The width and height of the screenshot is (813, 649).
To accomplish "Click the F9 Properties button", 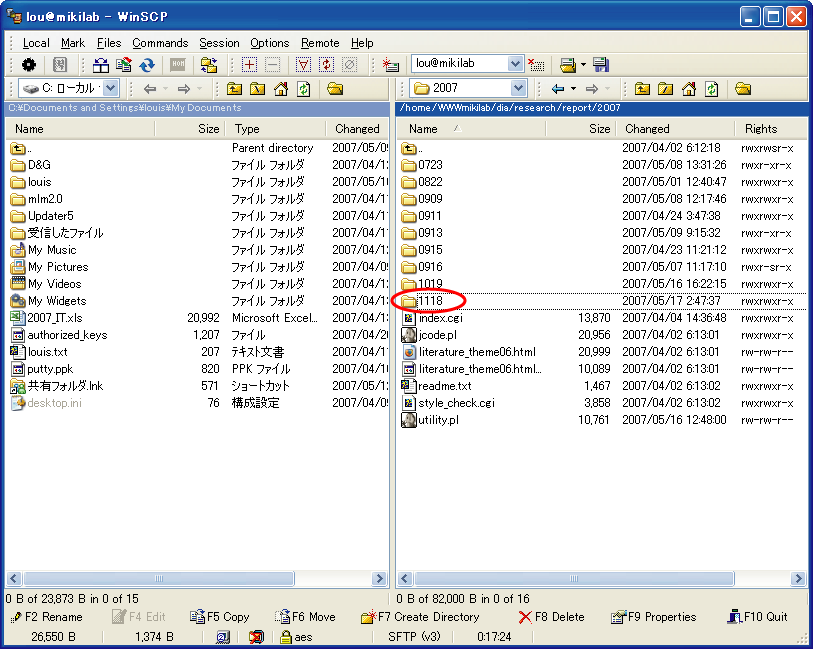I will click(x=654, y=617).
